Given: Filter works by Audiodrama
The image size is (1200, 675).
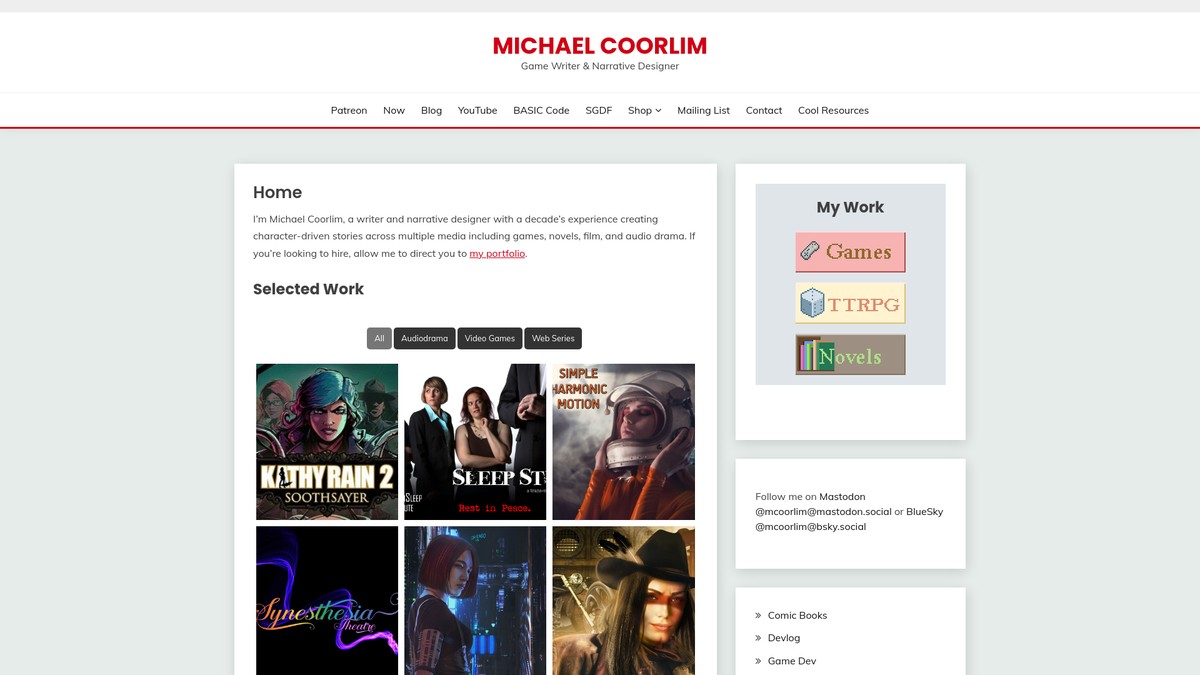Looking at the screenshot, I should point(425,338).
